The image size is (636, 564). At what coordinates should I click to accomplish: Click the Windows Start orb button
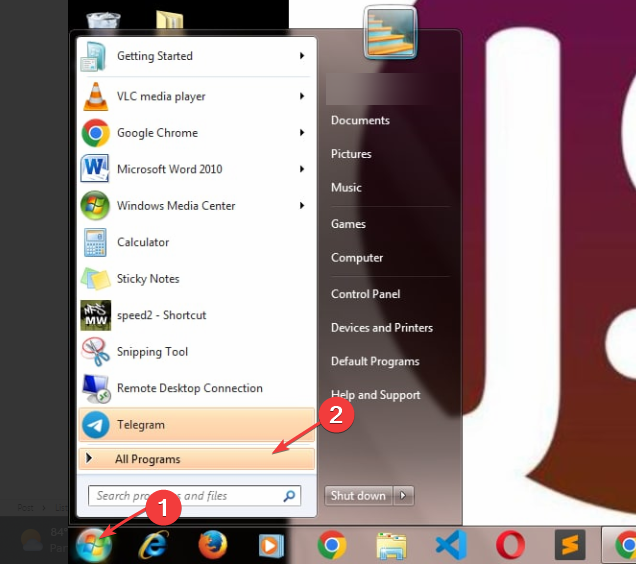pyautogui.click(x=94, y=545)
